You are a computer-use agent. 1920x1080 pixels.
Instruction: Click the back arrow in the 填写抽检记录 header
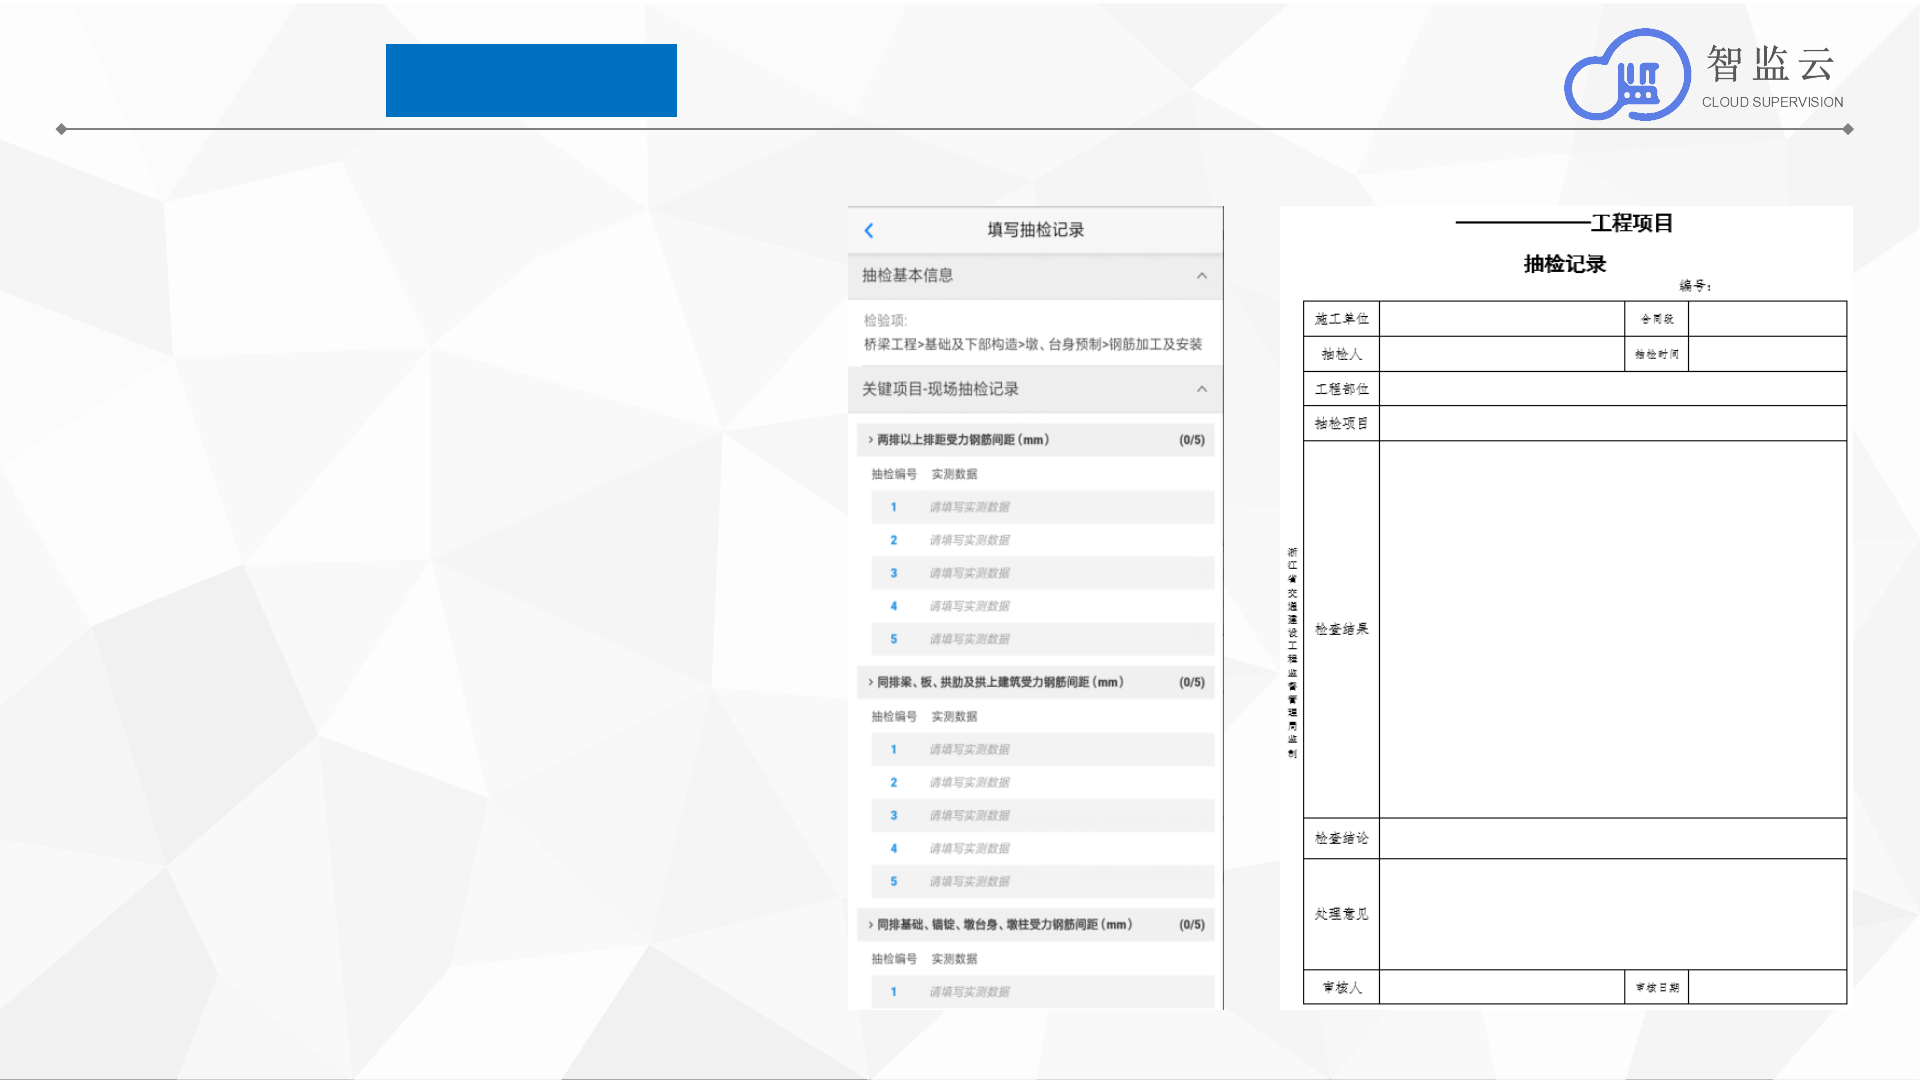click(869, 231)
